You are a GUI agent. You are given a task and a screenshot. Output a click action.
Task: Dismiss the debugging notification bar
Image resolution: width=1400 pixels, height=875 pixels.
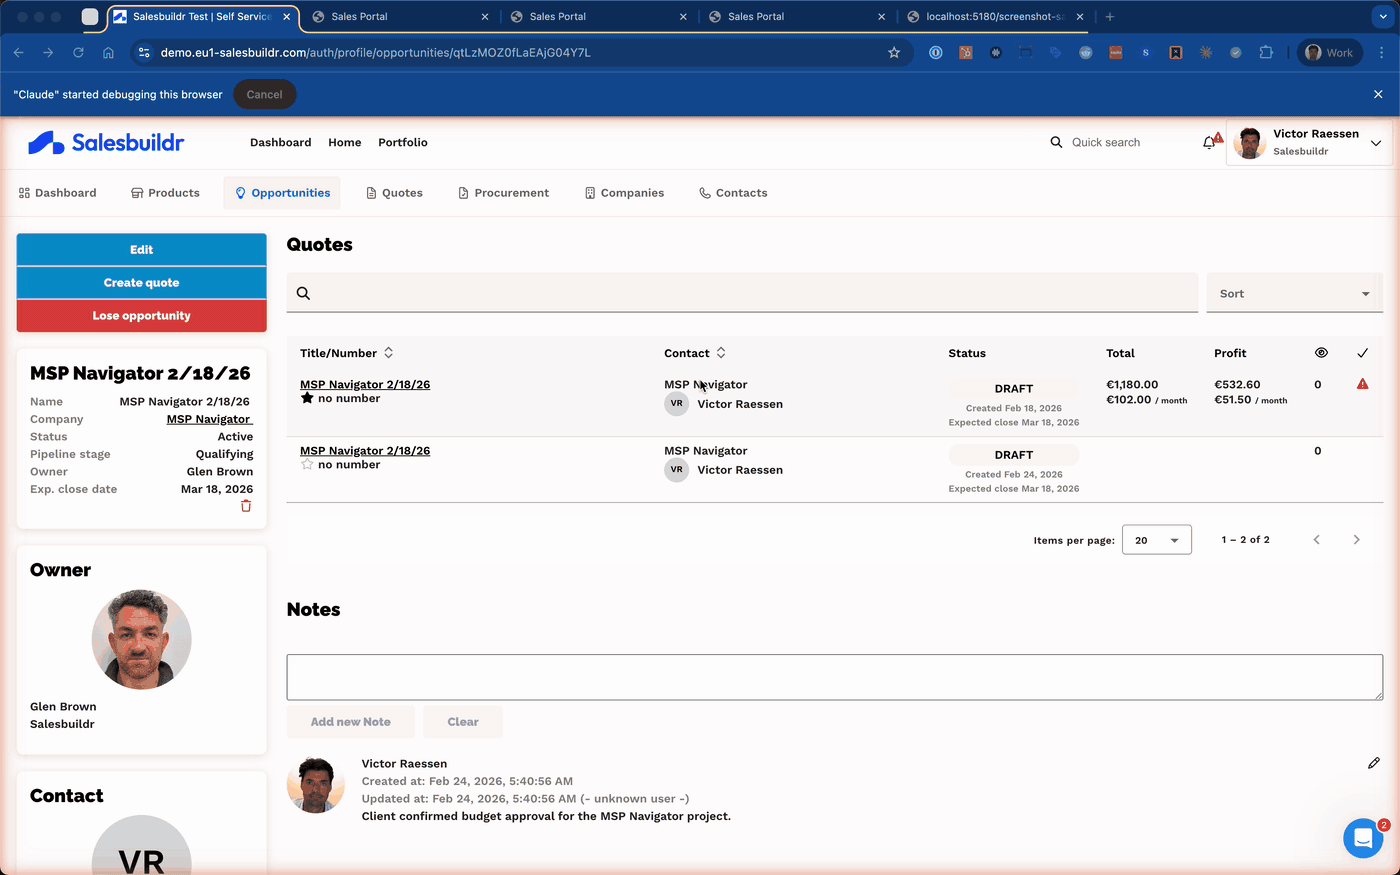pos(1378,94)
